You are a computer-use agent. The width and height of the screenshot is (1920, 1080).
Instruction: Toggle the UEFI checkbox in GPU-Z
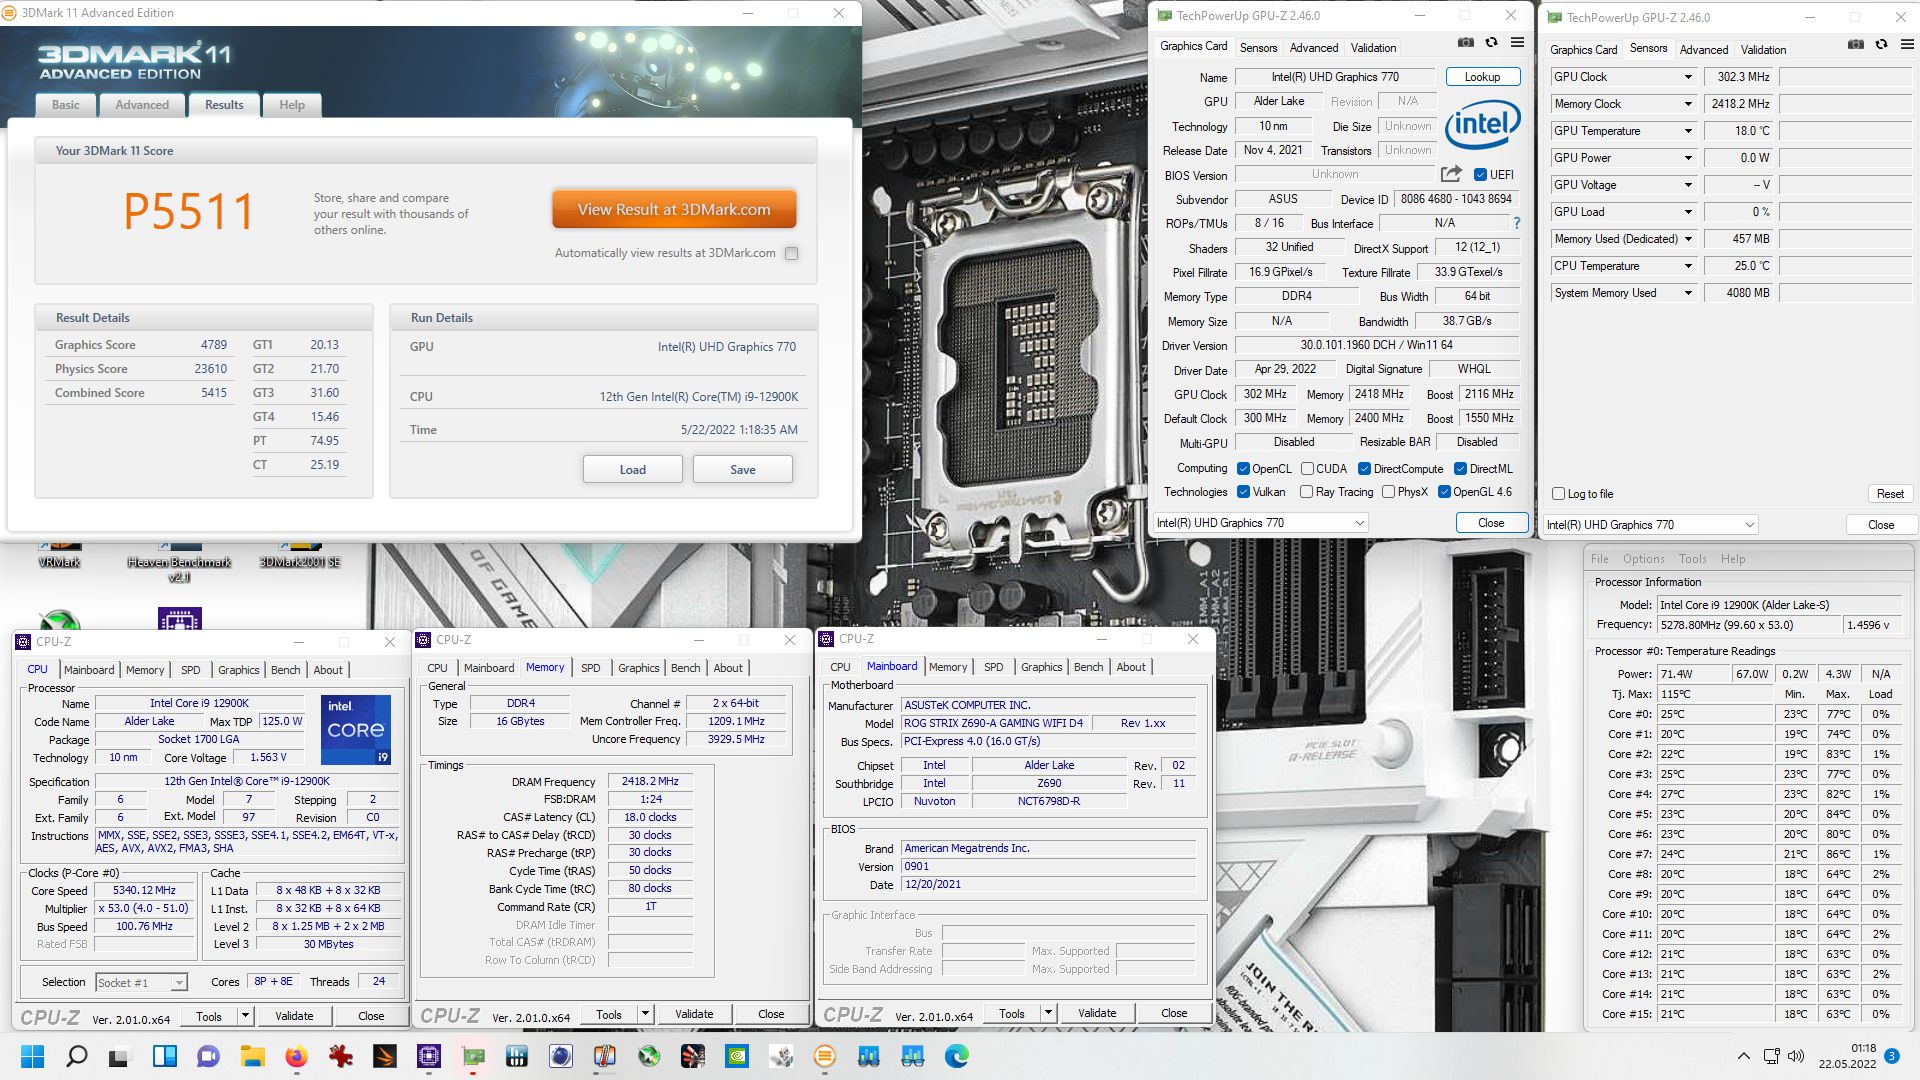click(x=1480, y=174)
